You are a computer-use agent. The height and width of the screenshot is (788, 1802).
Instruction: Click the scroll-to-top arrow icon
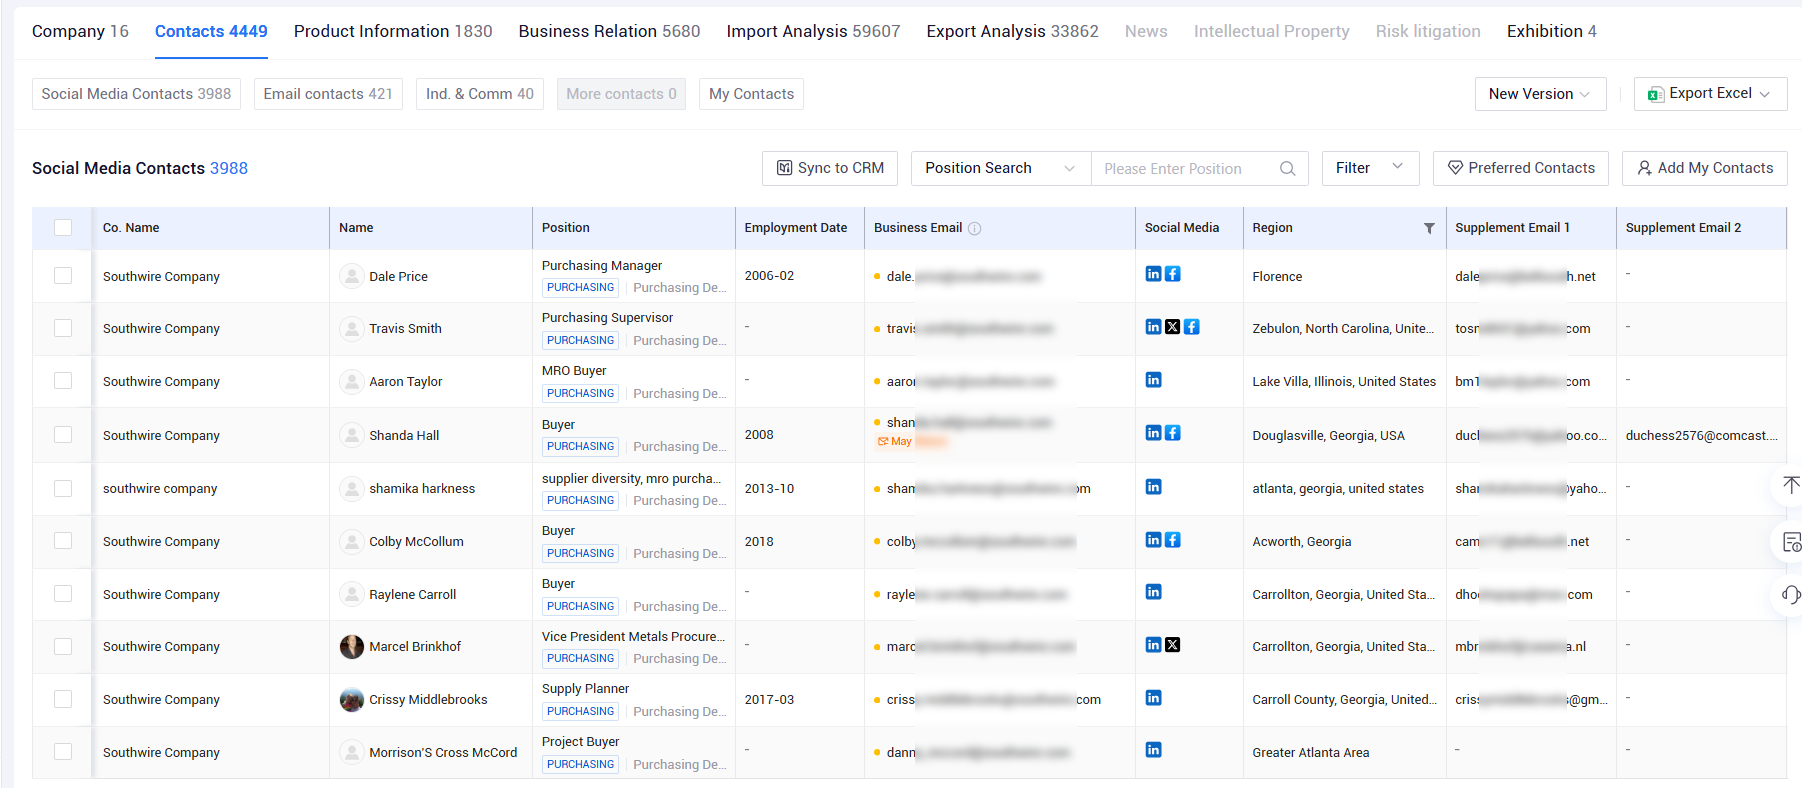[1791, 485]
